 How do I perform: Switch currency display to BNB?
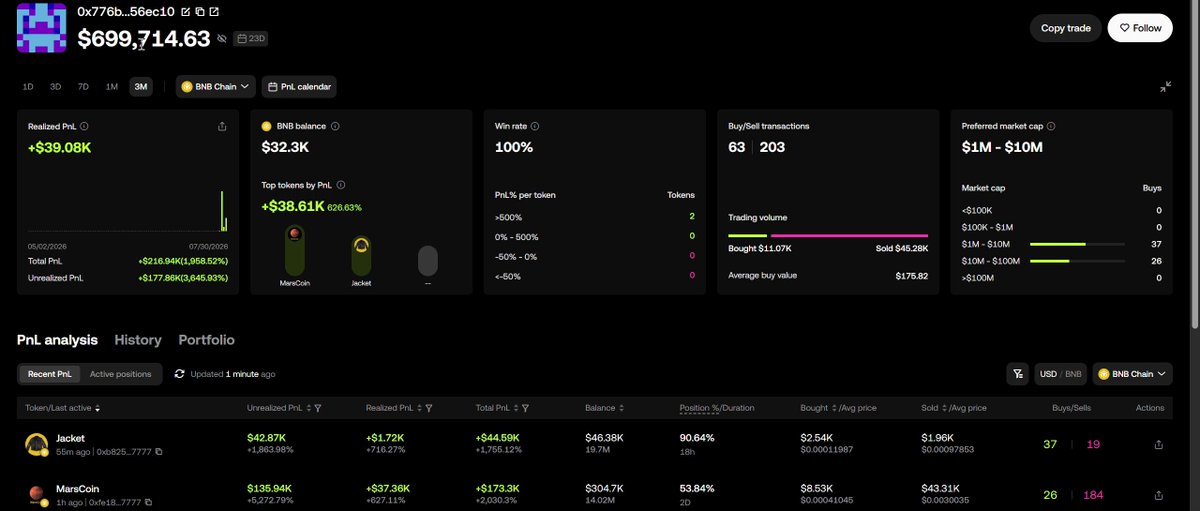point(1074,374)
